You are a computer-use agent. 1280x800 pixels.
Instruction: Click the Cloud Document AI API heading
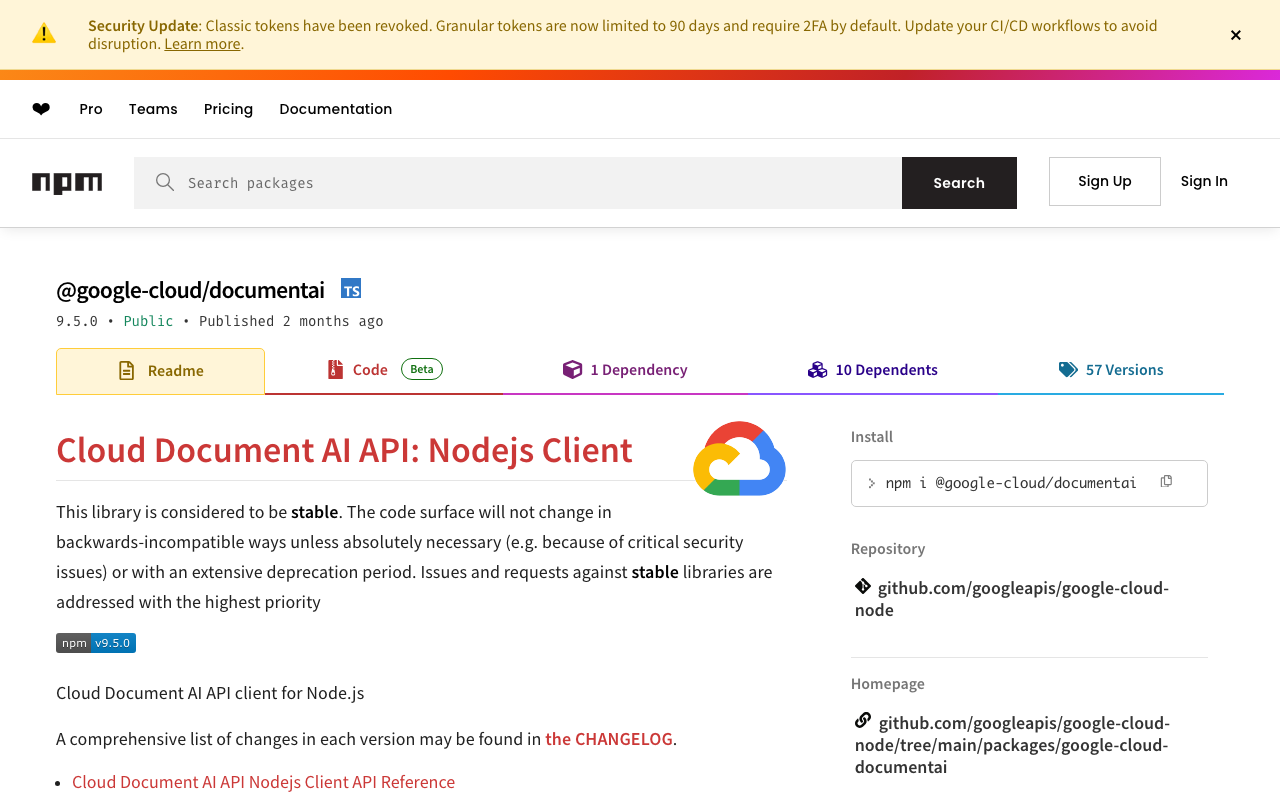[344, 450]
